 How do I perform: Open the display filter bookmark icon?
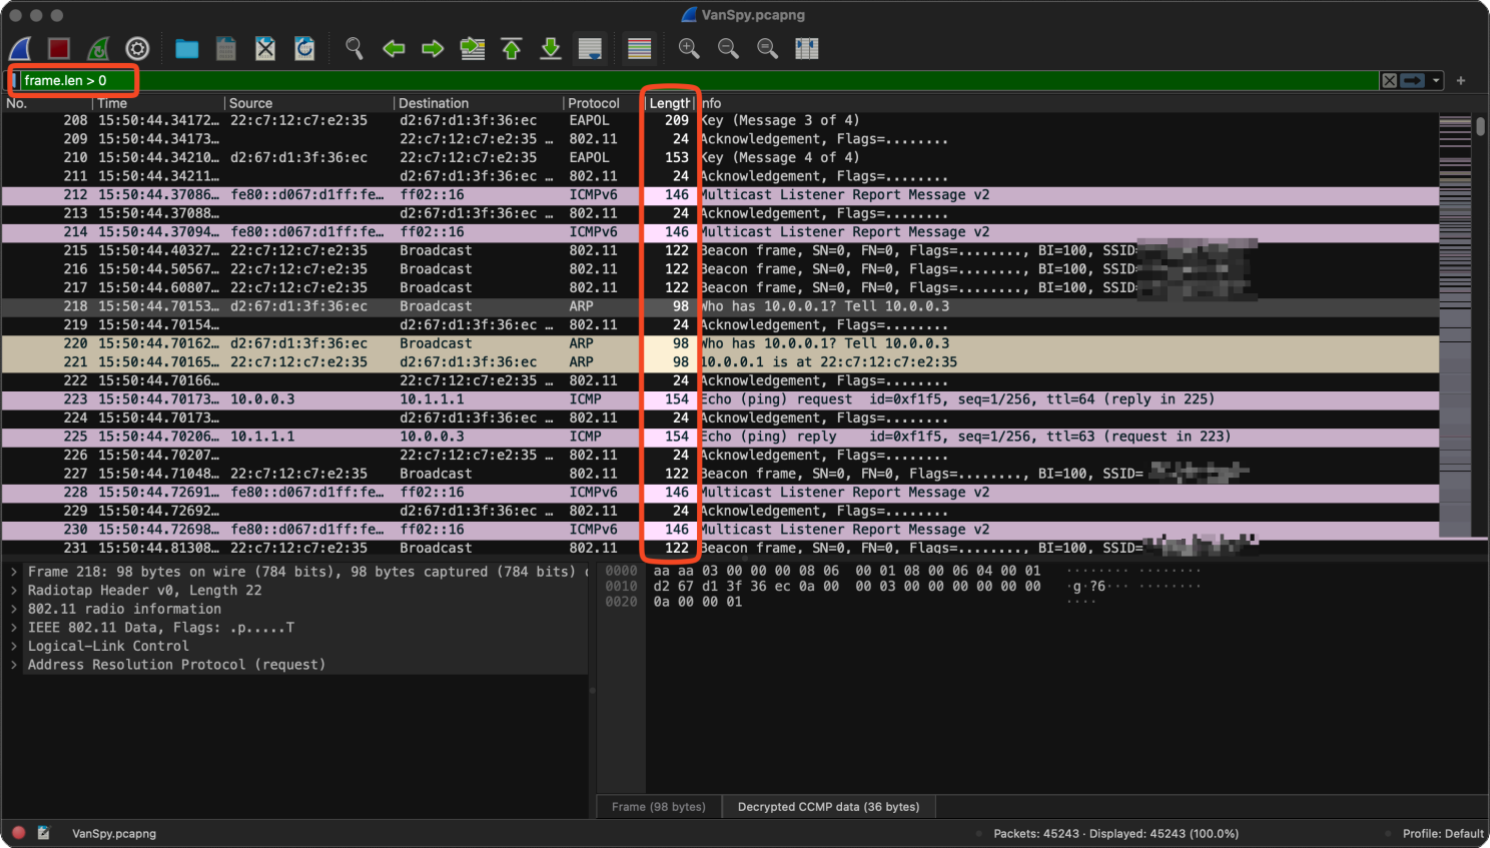pos(15,80)
